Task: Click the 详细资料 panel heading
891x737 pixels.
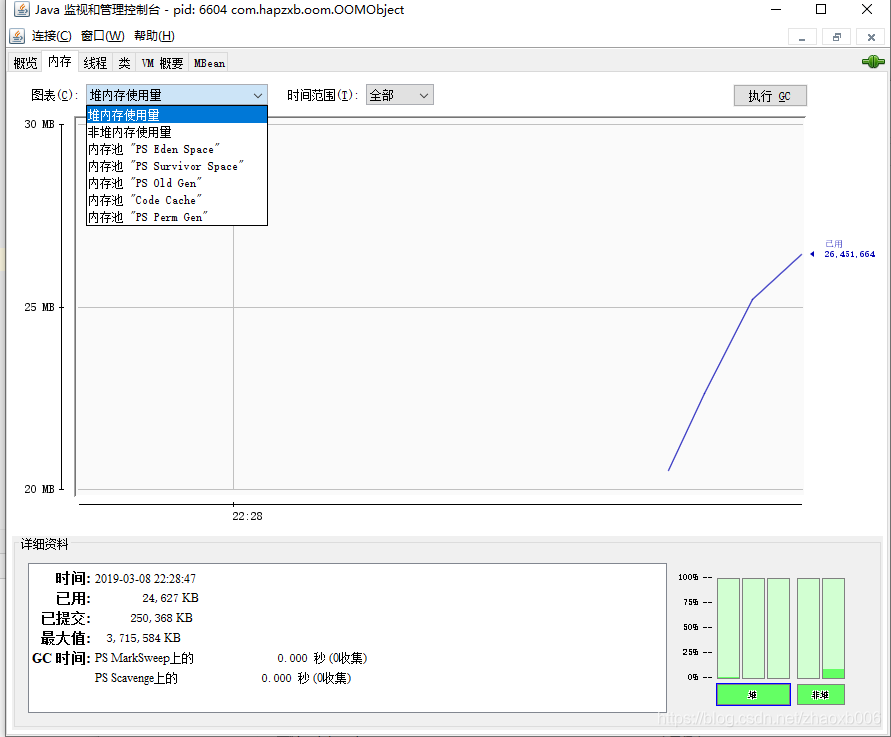Action: click(44, 544)
